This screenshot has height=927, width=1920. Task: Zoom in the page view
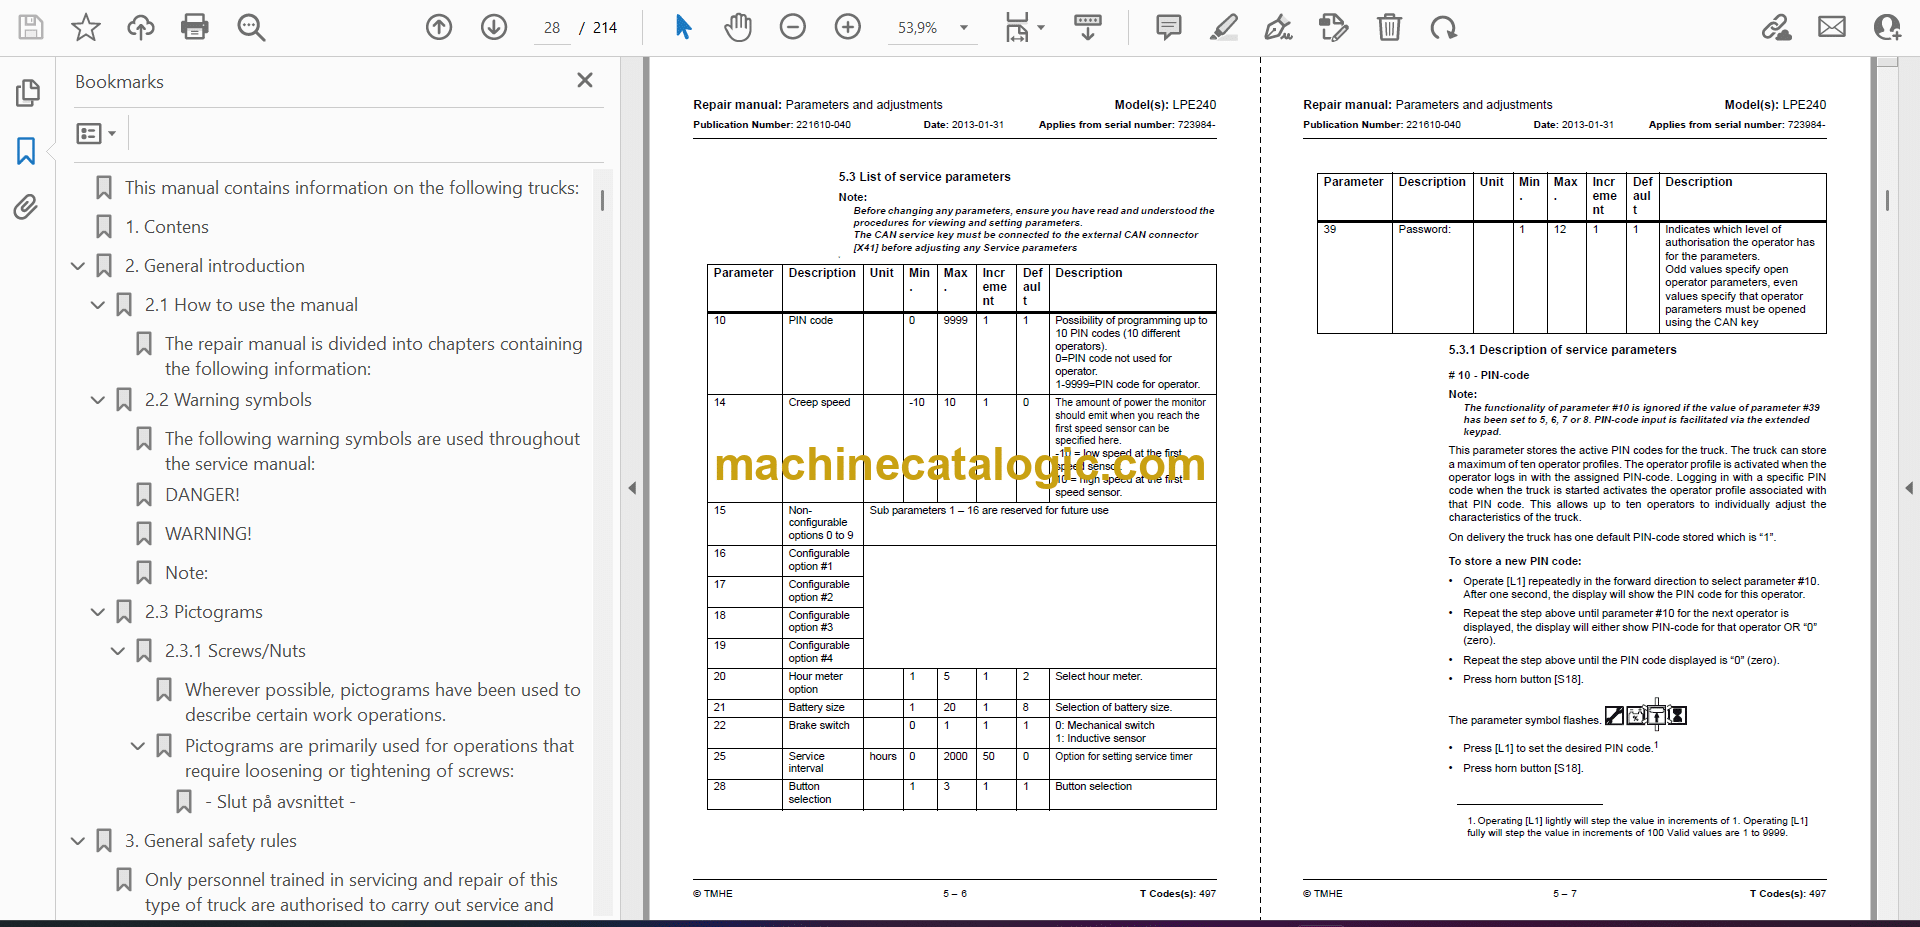point(848,27)
